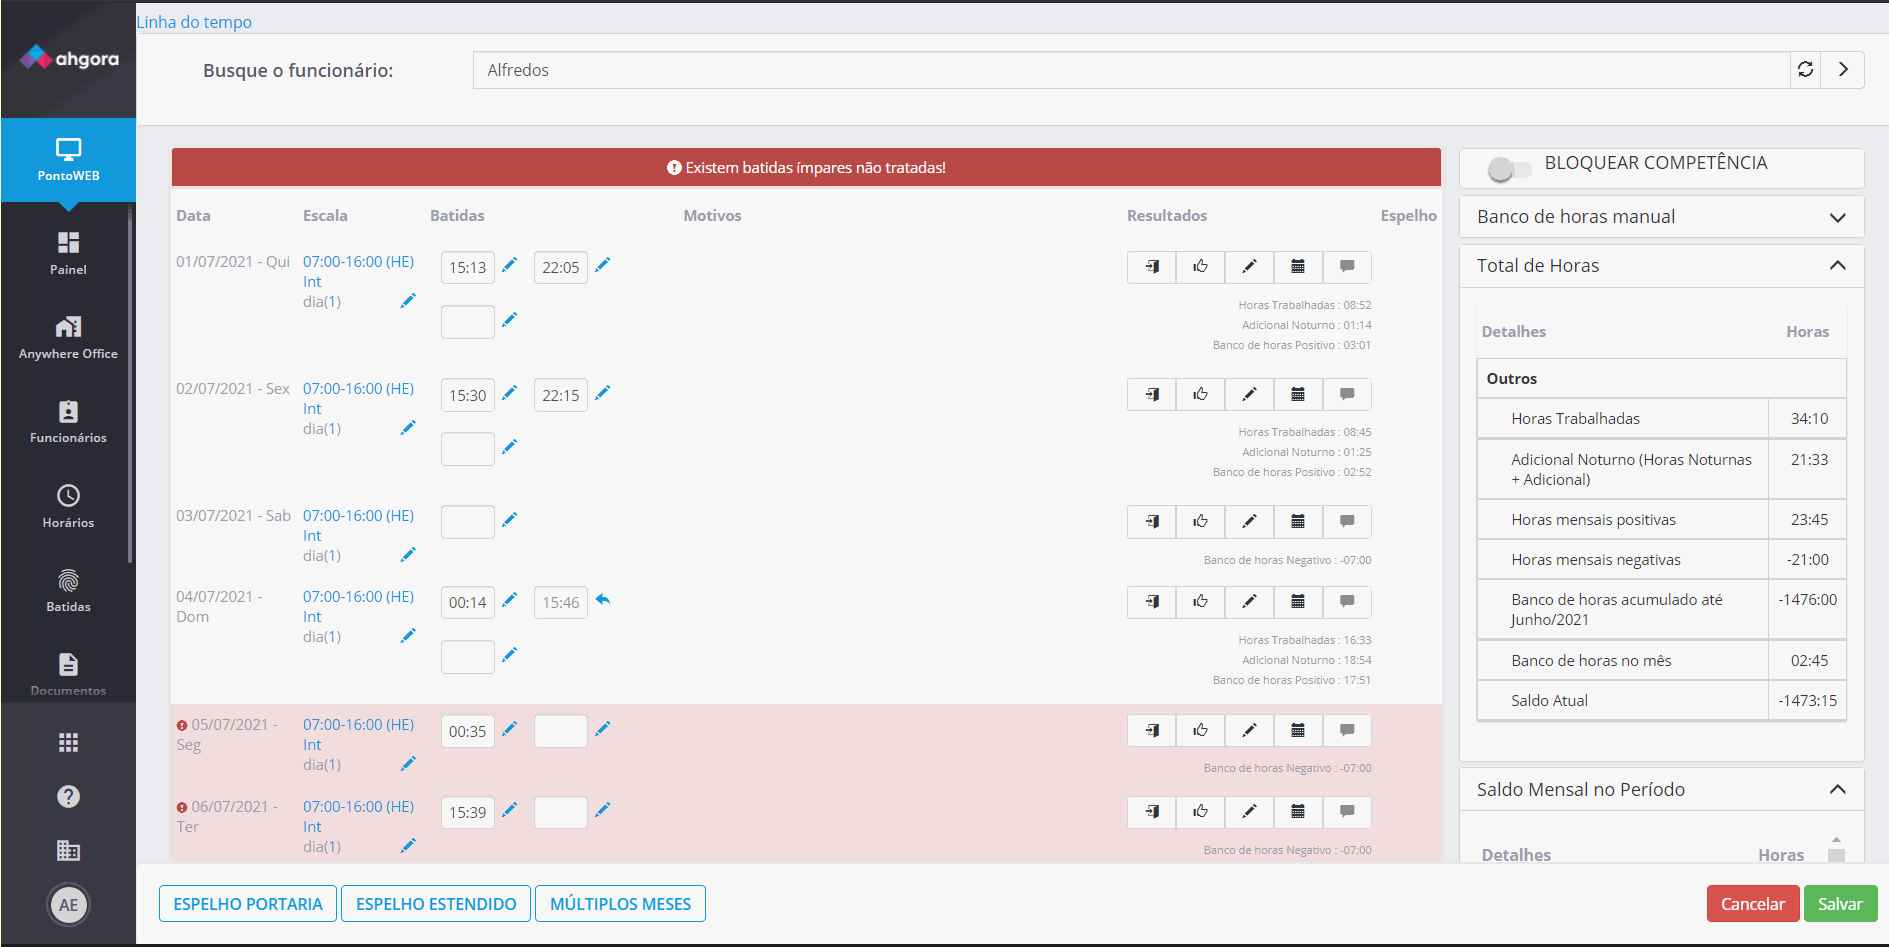Open the comment icon for 03/07/2021
The height and width of the screenshot is (947, 1889).
tap(1347, 521)
